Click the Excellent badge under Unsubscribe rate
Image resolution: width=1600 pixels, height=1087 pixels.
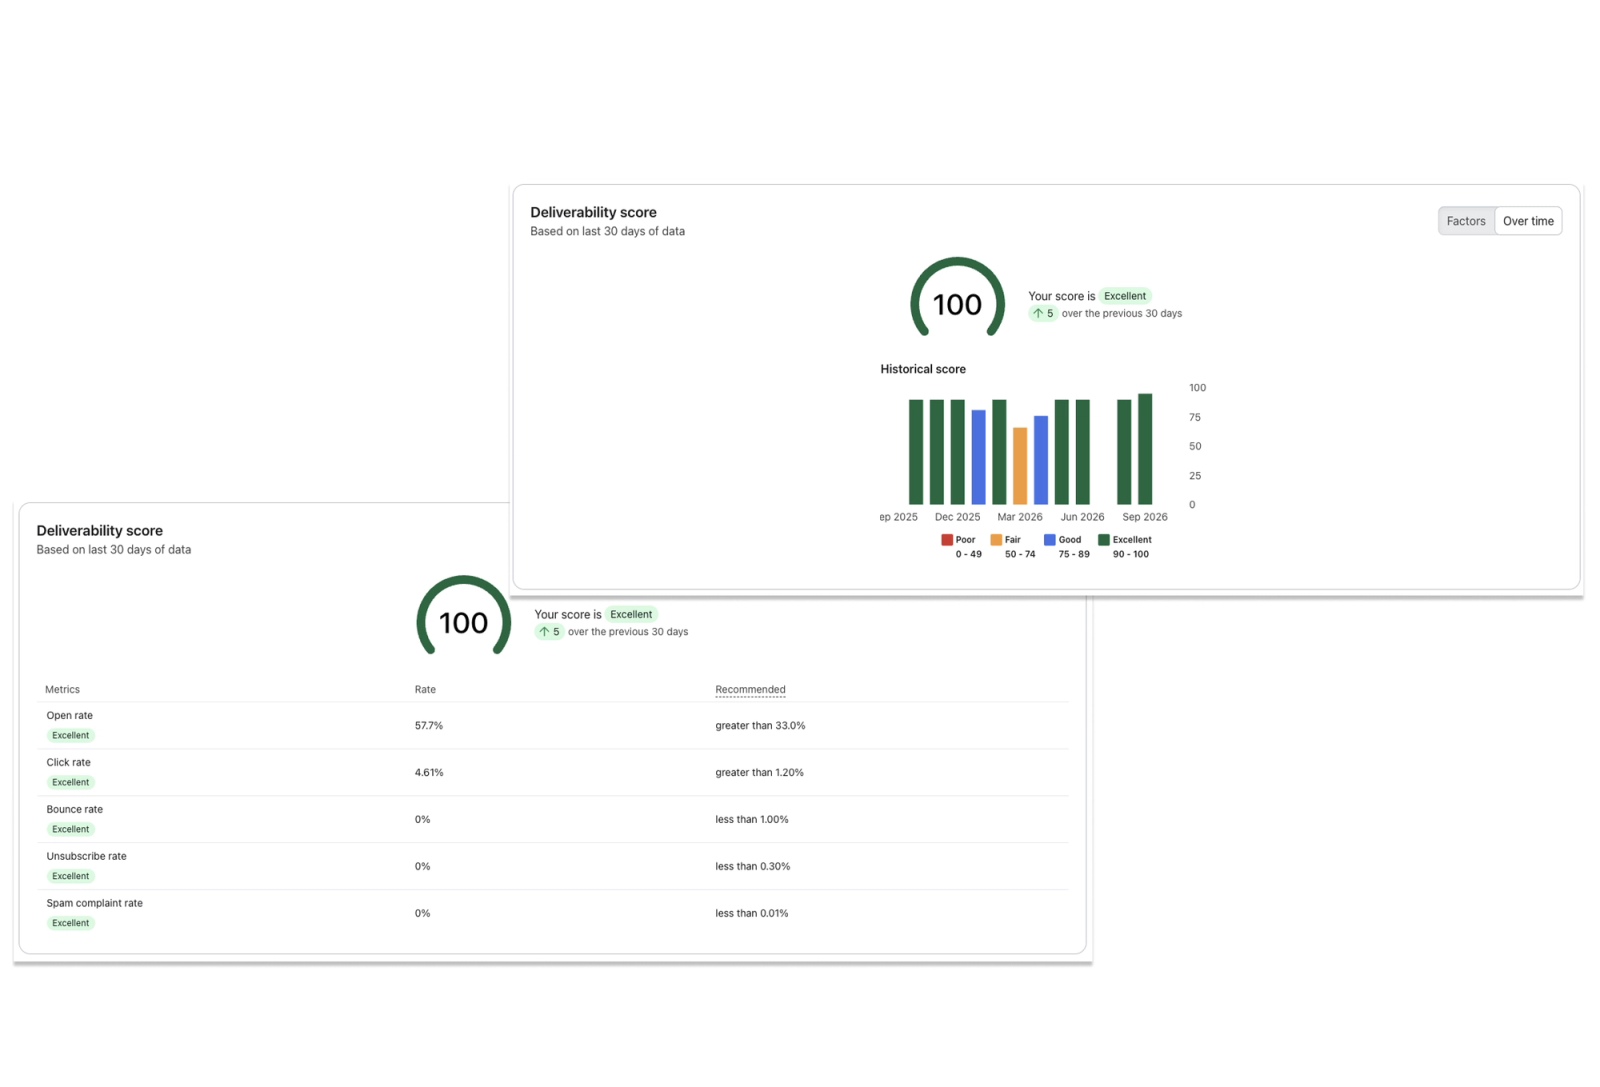tap(71, 876)
